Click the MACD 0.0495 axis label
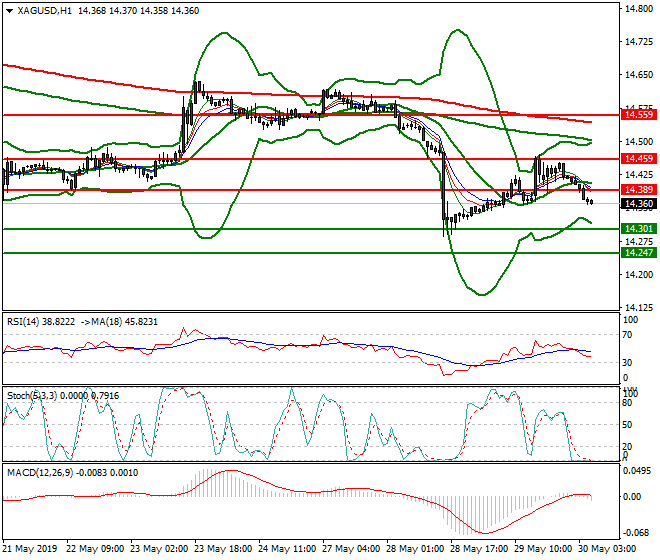This screenshot has width=660, height=560. [x=637, y=471]
